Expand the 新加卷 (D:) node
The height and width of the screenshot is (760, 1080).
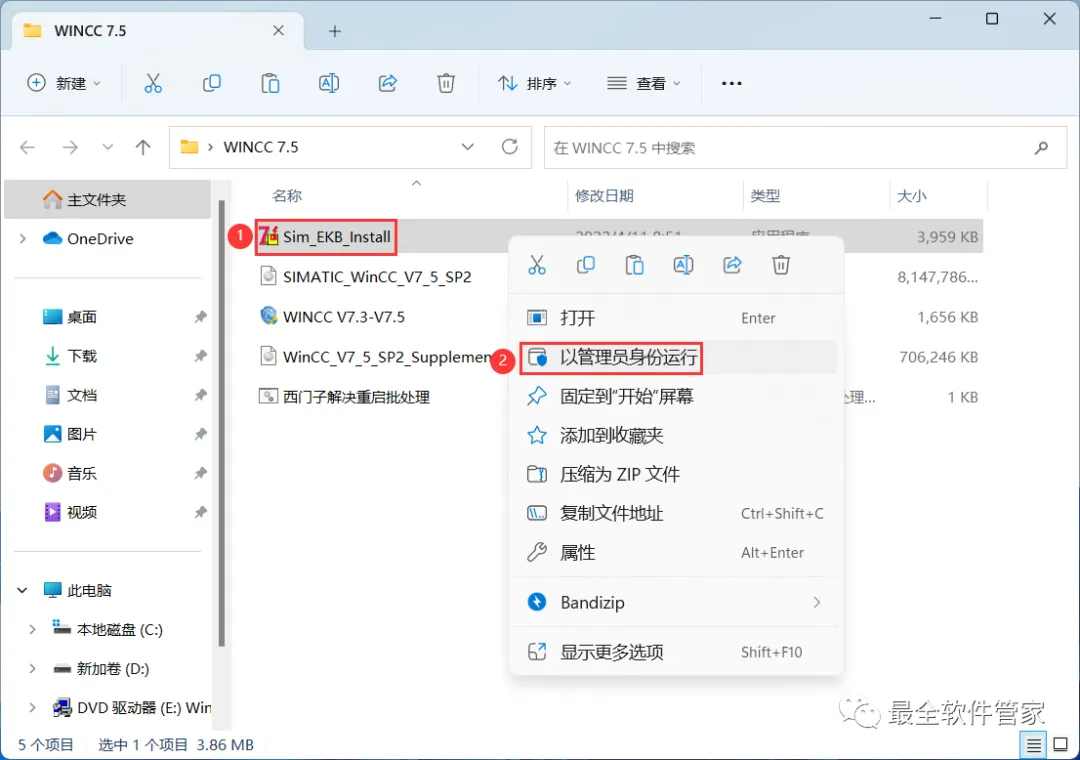tap(32, 668)
